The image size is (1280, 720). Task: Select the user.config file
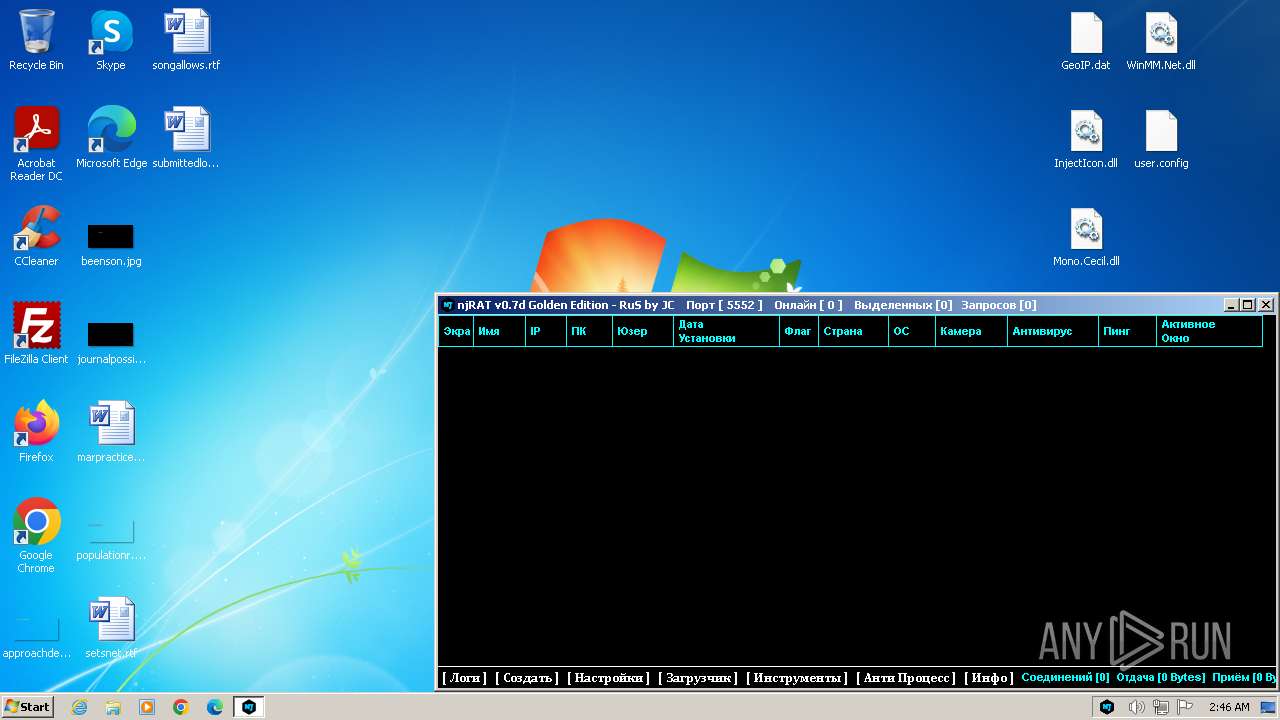[1161, 138]
